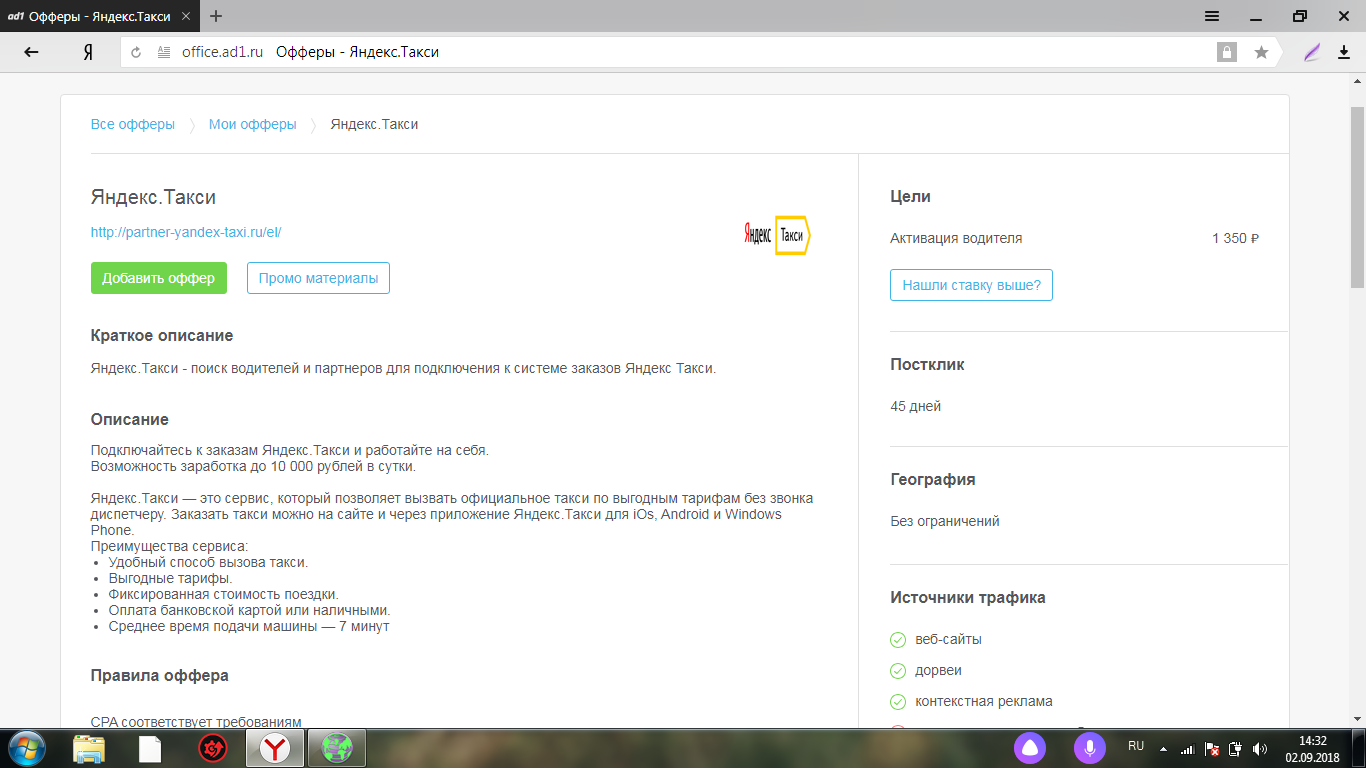Click the Удобный способ вызова такси bullet
The width and height of the screenshot is (1366, 768).
click(x=208, y=563)
